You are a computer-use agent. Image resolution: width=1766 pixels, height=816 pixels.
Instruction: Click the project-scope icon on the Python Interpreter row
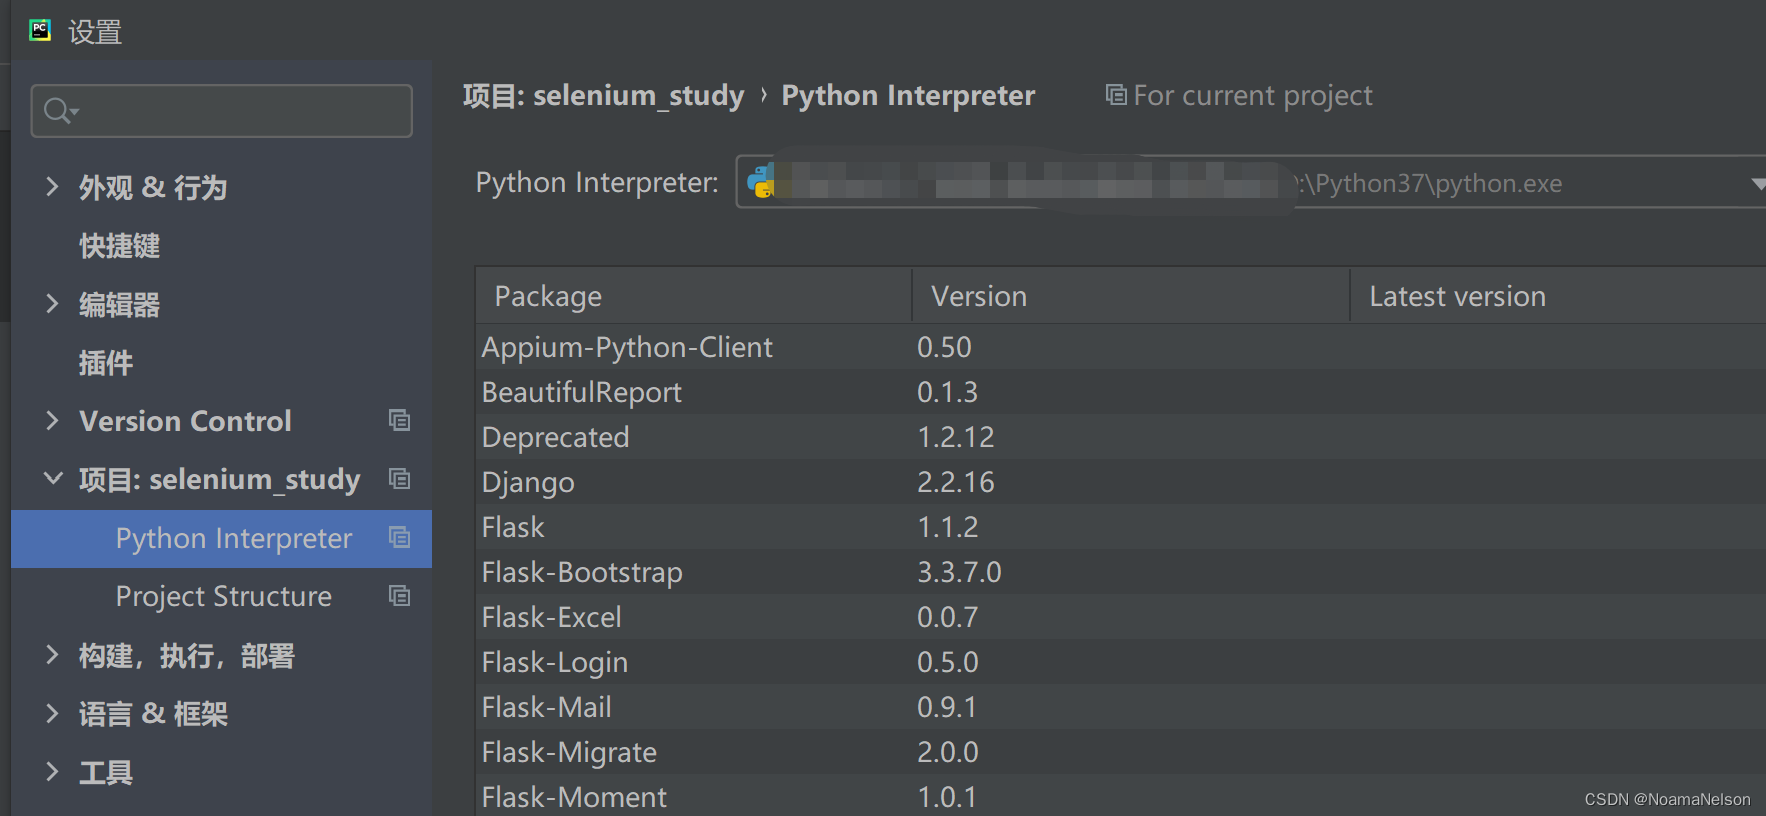coord(399,538)
